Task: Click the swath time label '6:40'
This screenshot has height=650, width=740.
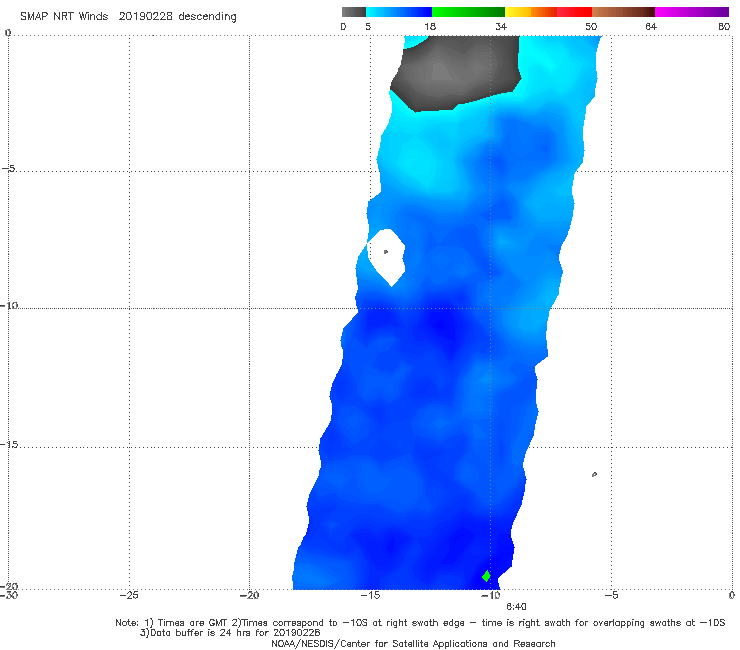Action: click(516, 607)
